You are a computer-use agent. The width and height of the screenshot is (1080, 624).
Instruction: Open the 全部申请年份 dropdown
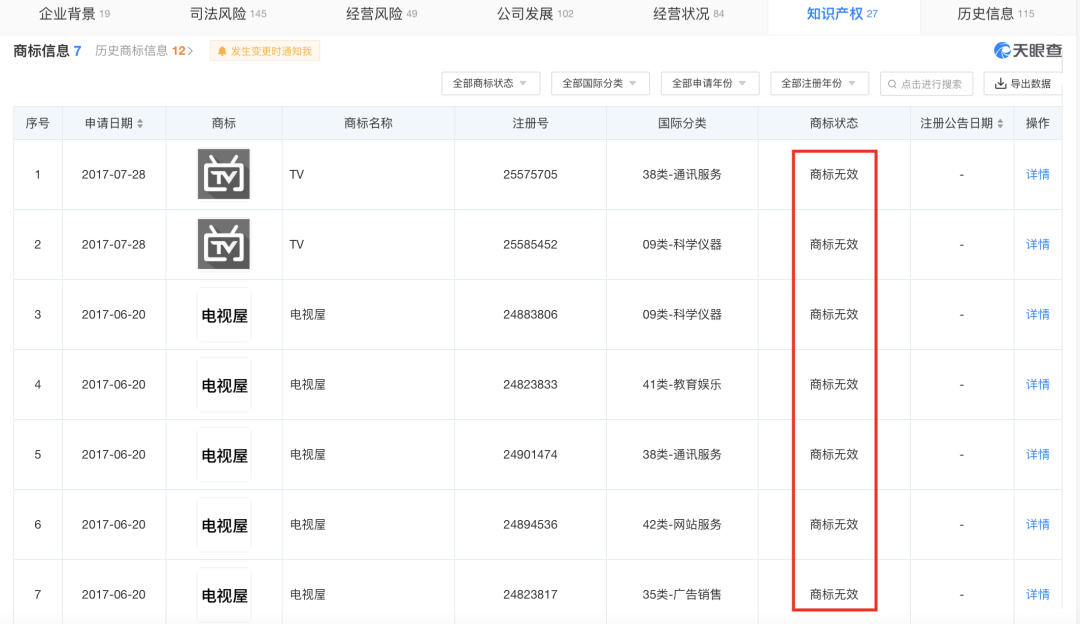(709, 83)
